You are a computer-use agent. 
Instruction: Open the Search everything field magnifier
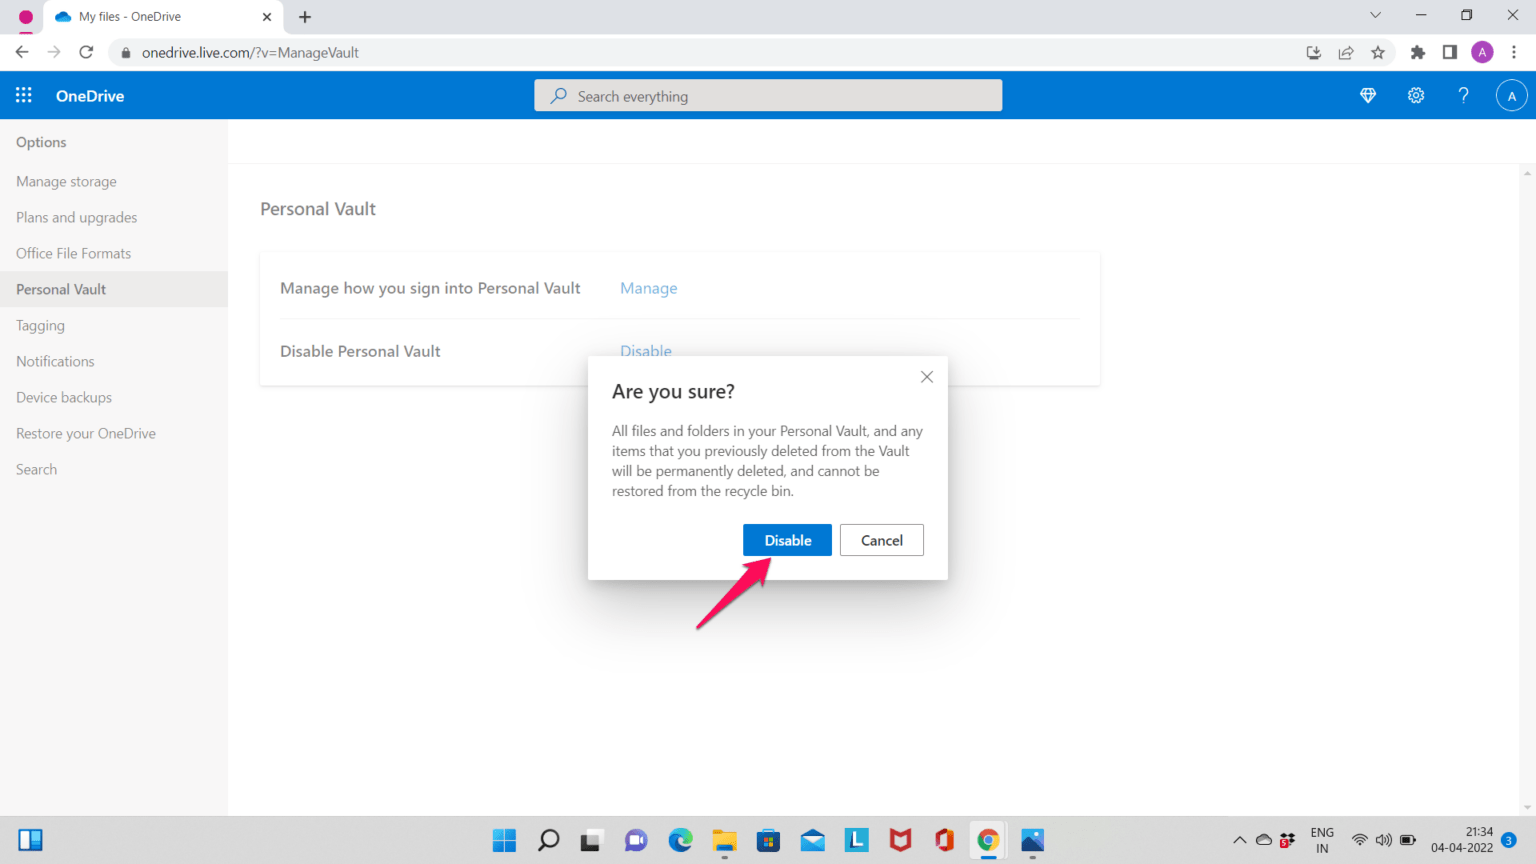[558, 95]
